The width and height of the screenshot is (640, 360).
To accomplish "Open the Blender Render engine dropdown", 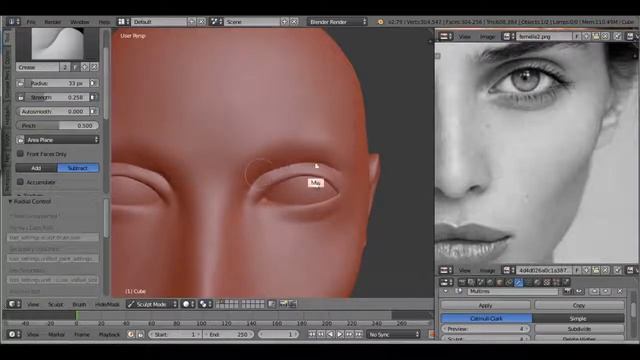I will (337, 22).
